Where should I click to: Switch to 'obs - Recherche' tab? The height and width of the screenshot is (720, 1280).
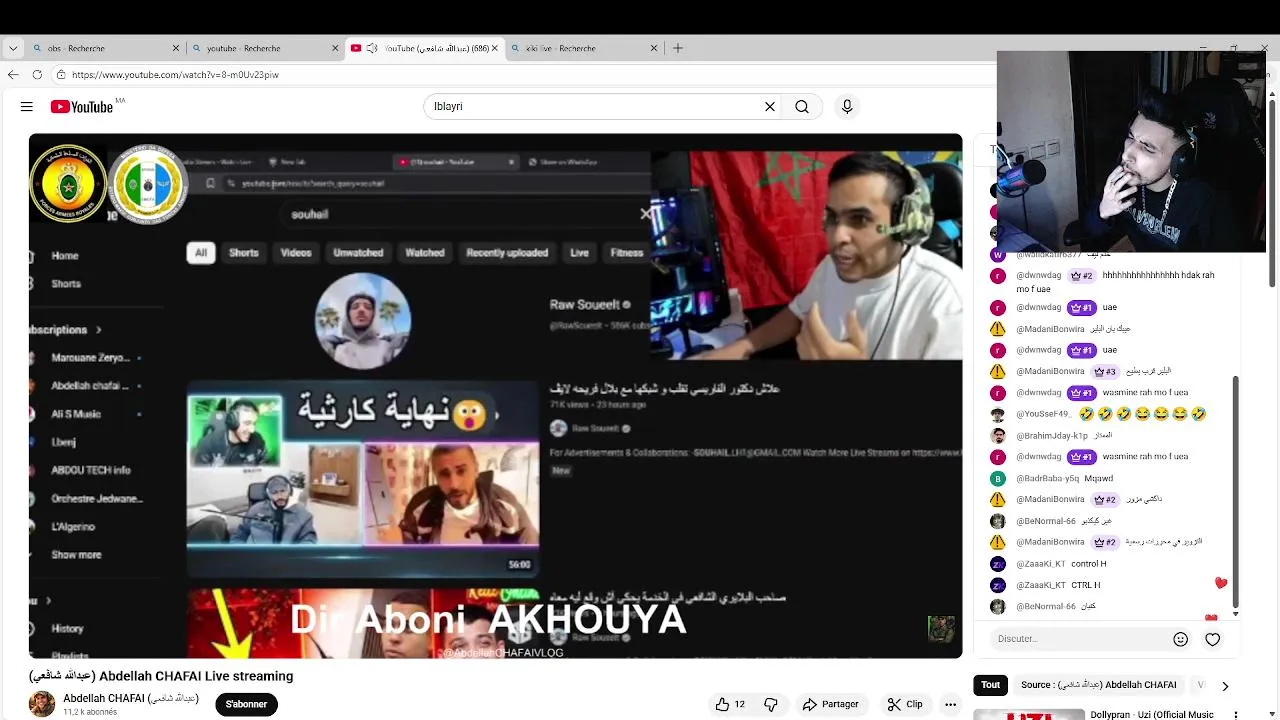point(105,48)
